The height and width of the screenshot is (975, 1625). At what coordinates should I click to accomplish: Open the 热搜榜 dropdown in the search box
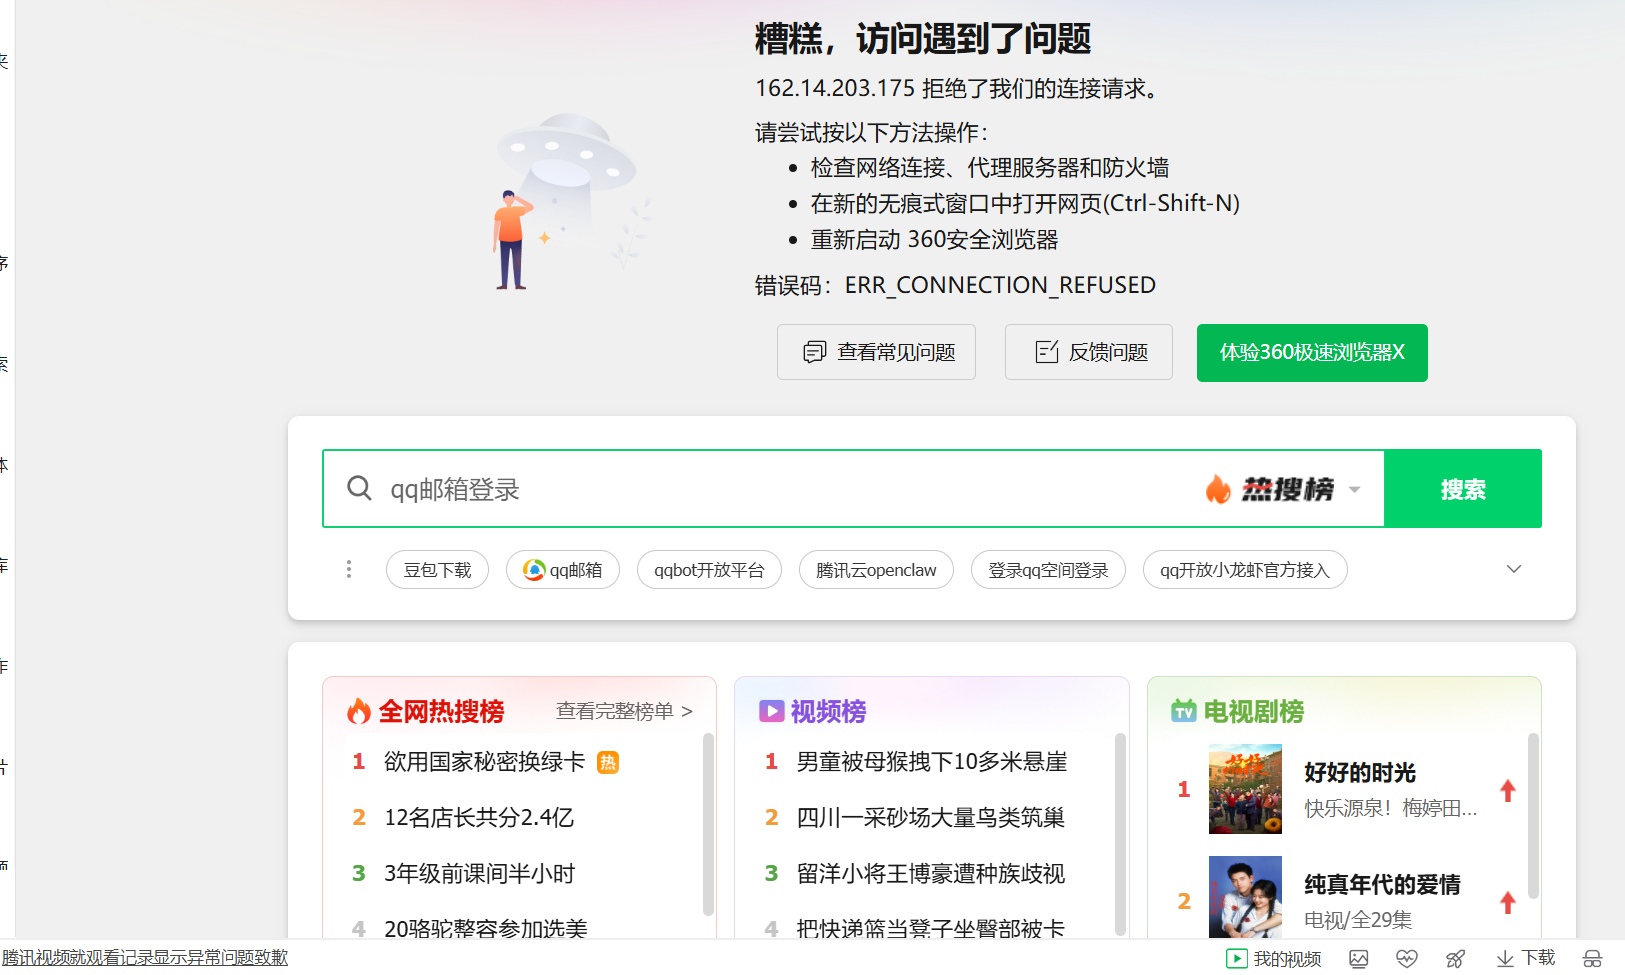click(x=1284, y=489)
